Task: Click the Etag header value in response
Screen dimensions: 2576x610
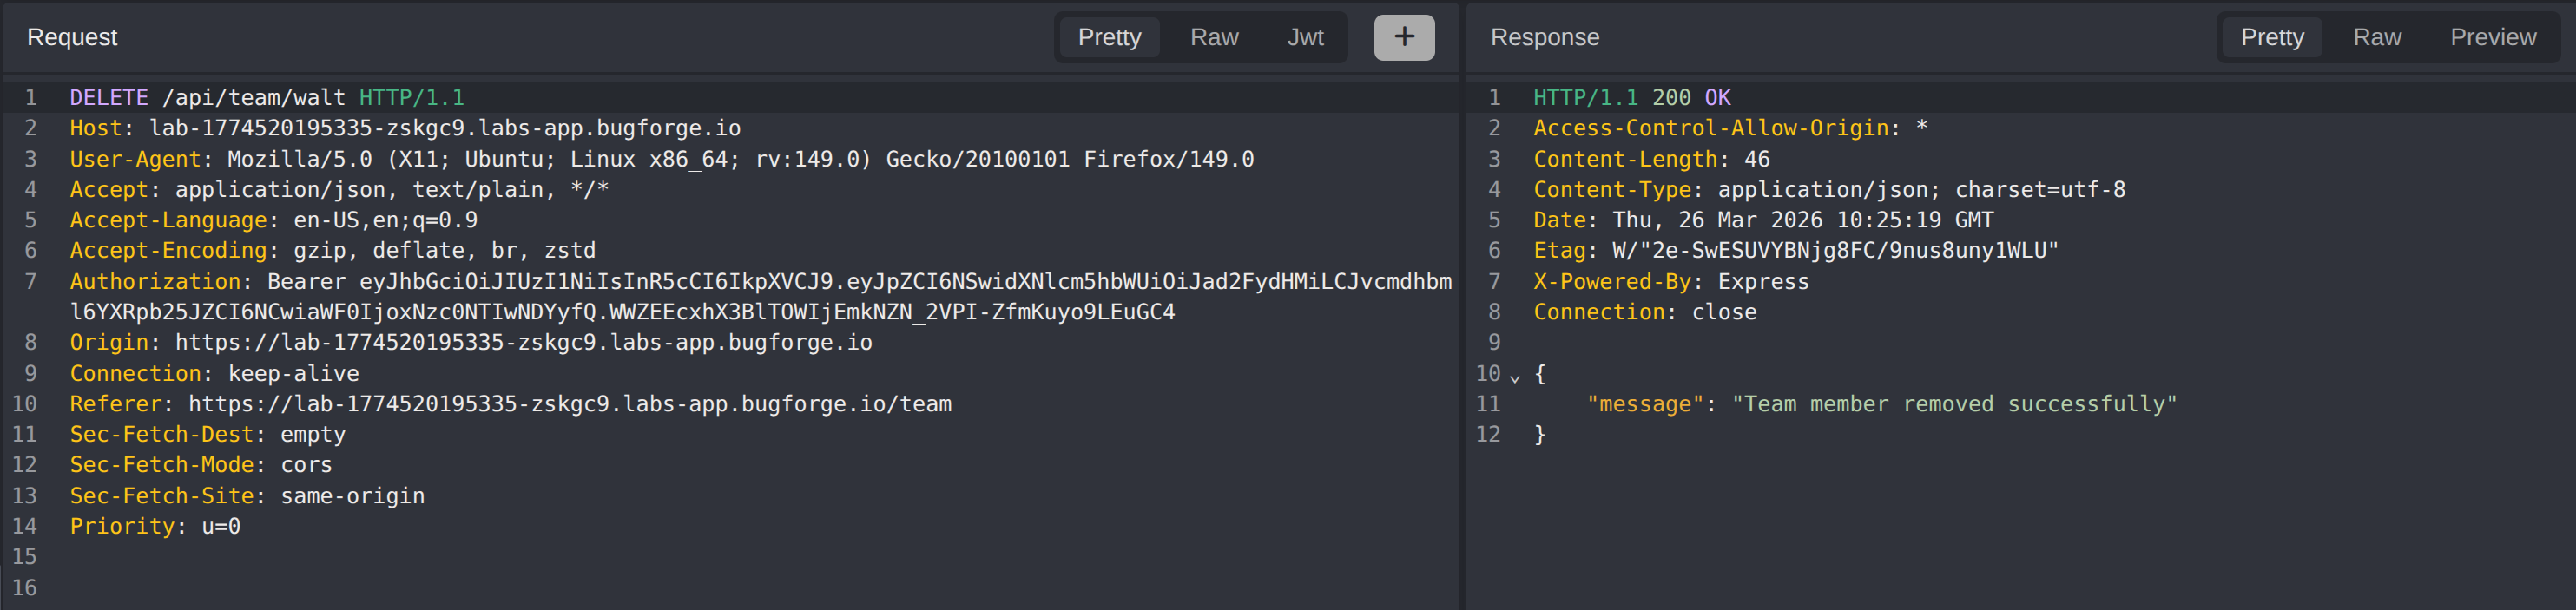Action: pos(1834,251)
